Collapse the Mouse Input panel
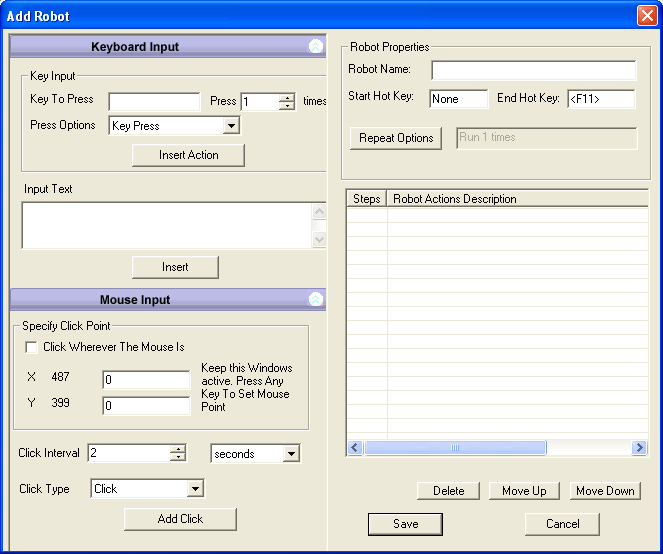 click(315, 299)
